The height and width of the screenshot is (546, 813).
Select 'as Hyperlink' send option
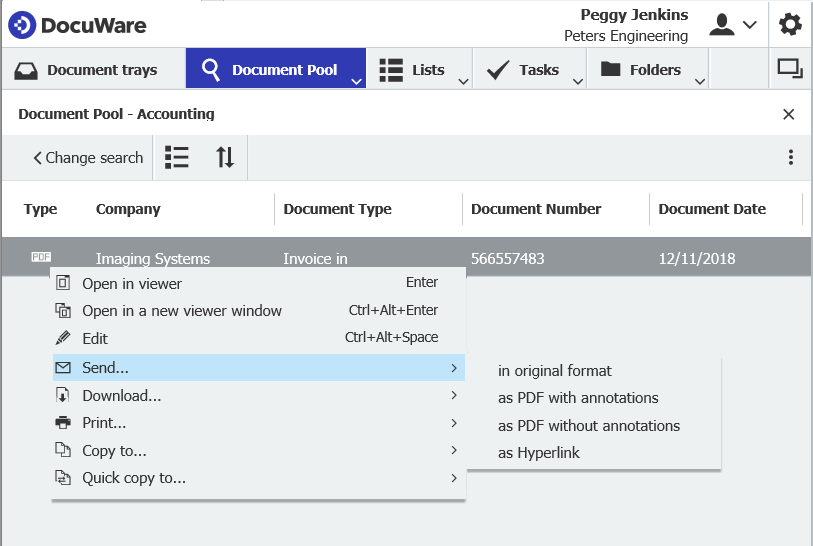(539, 453)
